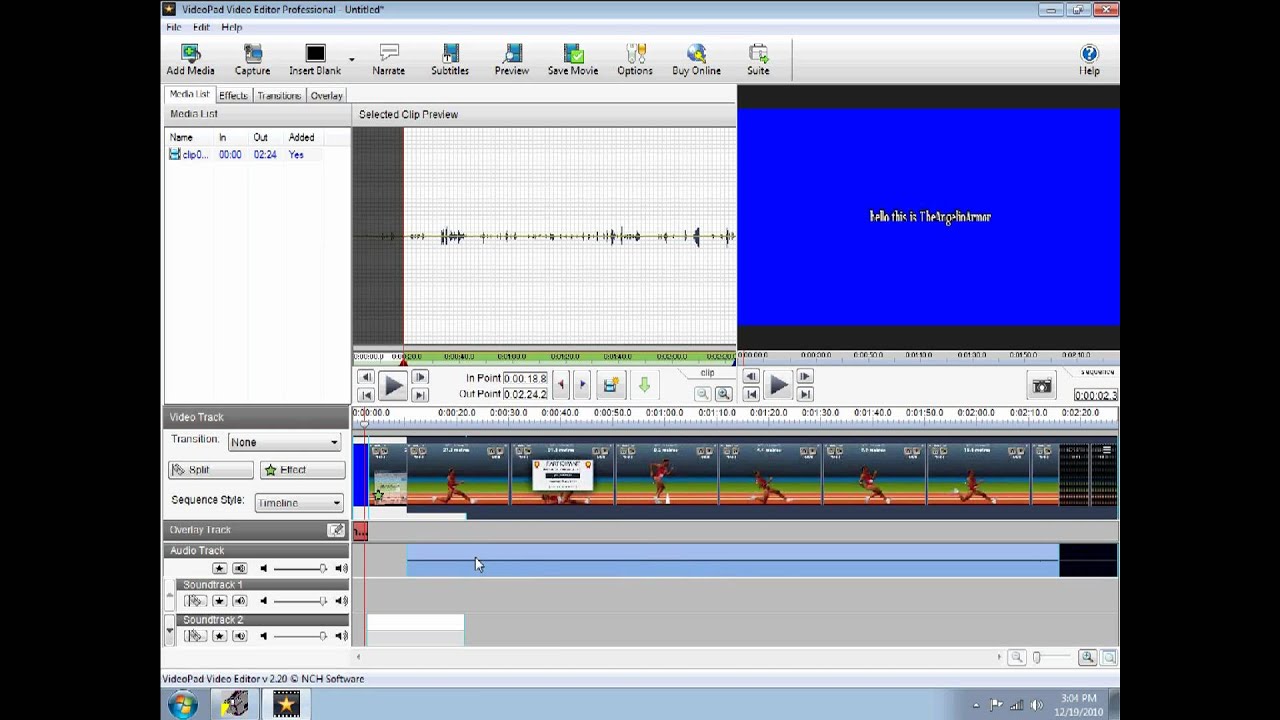
Task: Step forward one frame in the clip preview
Action: point(420,377)
